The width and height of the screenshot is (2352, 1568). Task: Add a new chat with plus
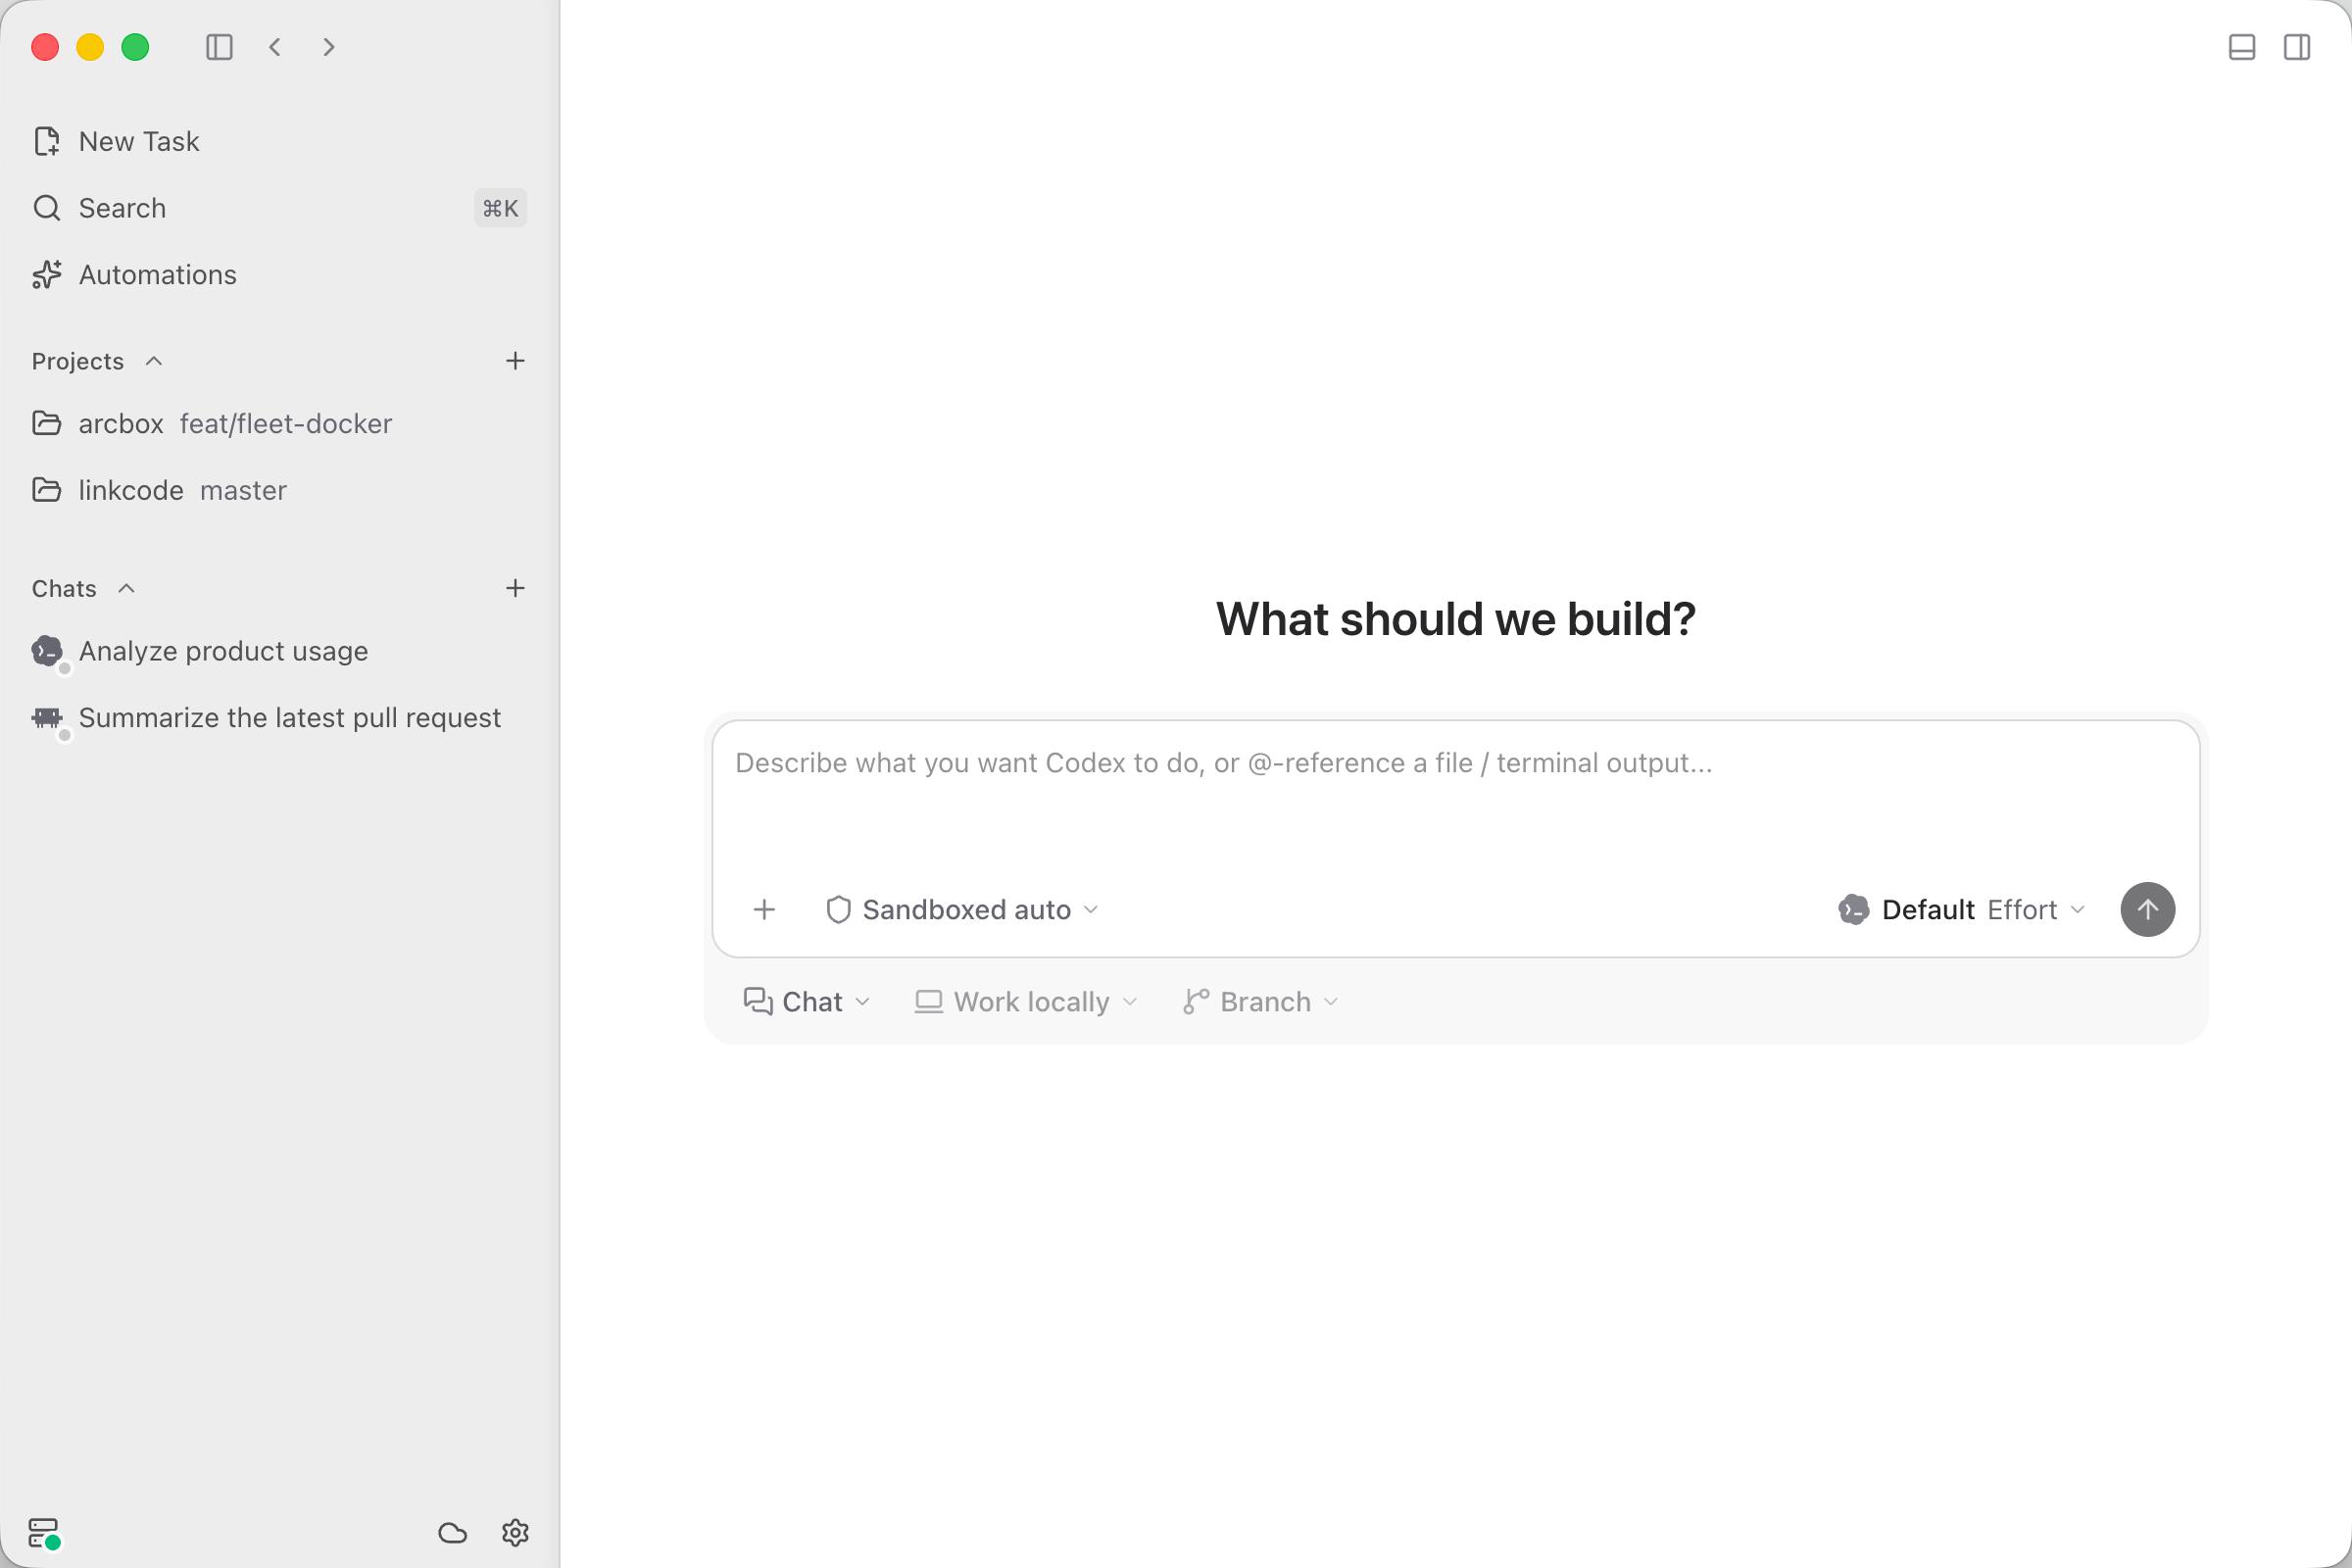pos(515,588)
